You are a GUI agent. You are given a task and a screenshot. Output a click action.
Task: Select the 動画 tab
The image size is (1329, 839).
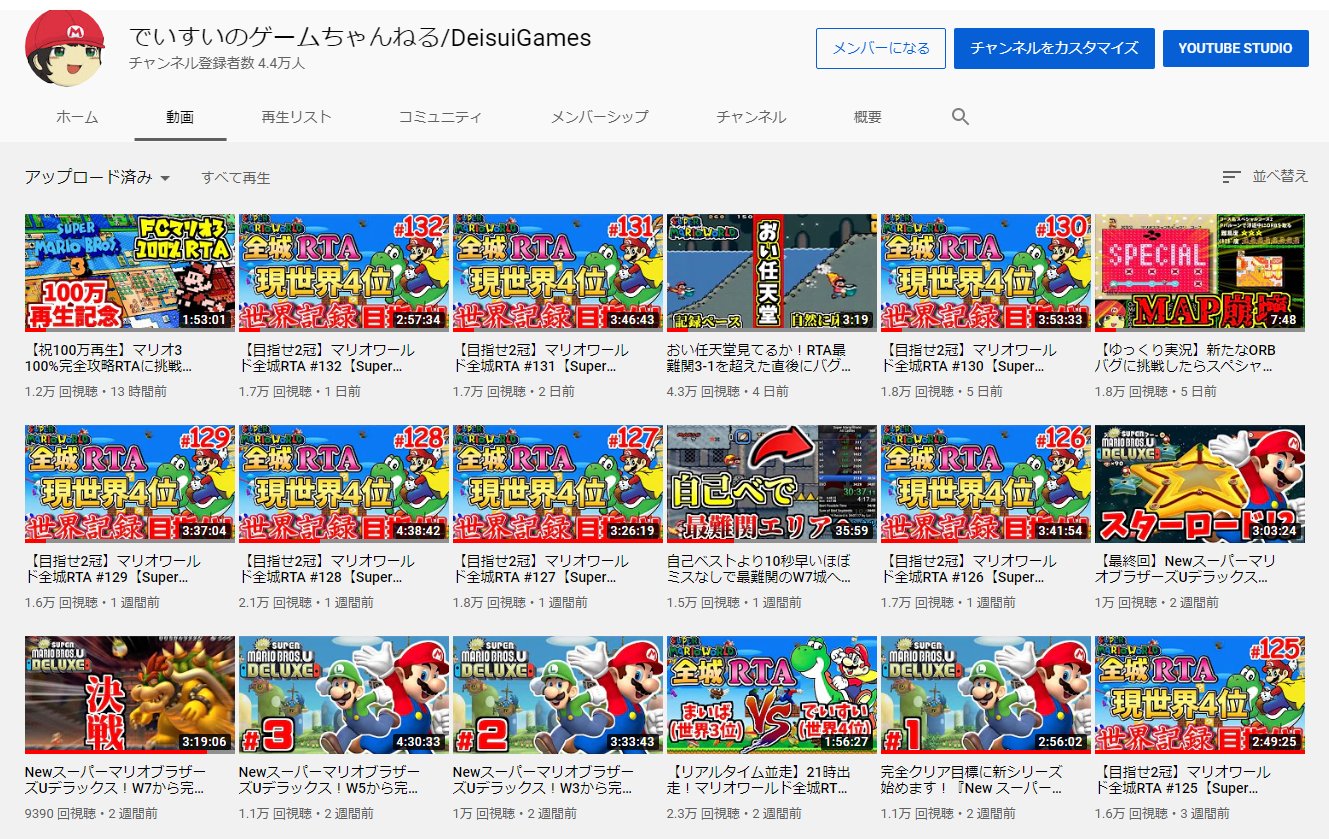pos(180,117)
